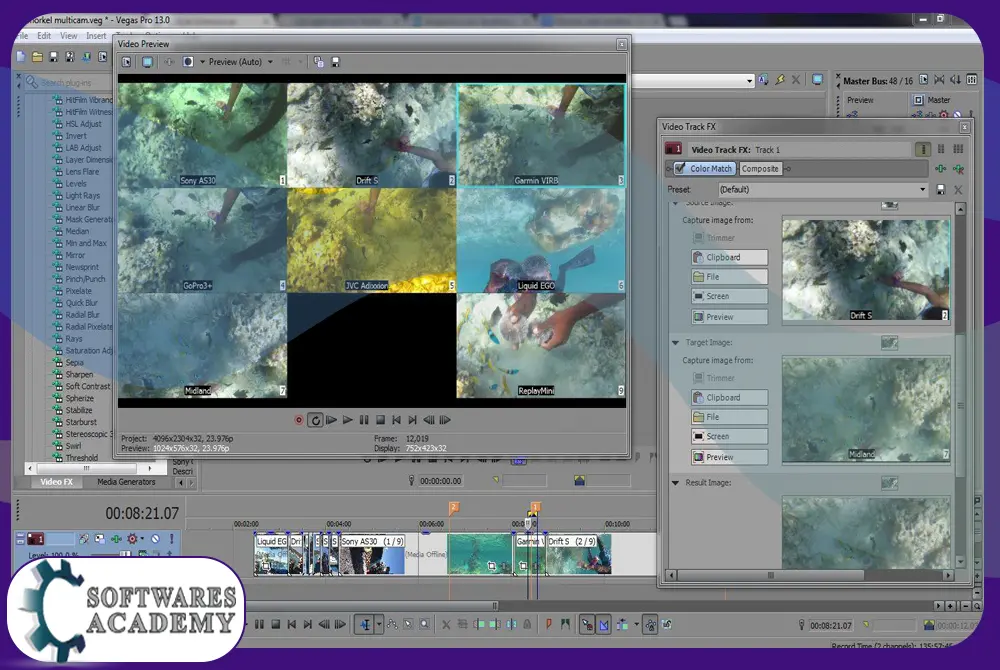
Task: Click the New project icon in main toolbar
Action: click(21, 57)
